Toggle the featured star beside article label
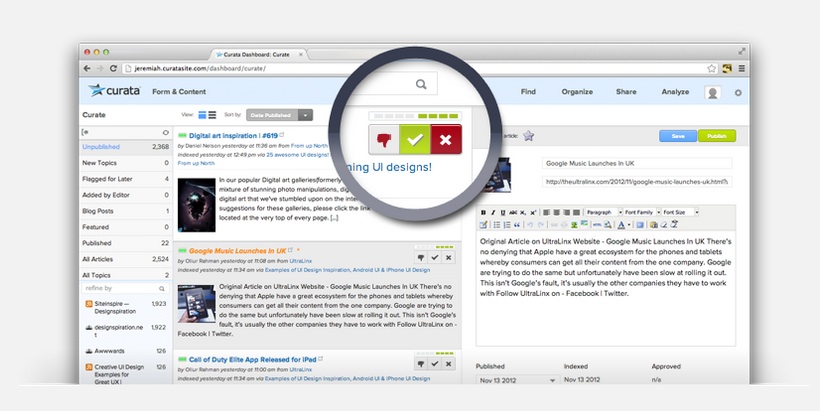 click(x=529, y=136)
